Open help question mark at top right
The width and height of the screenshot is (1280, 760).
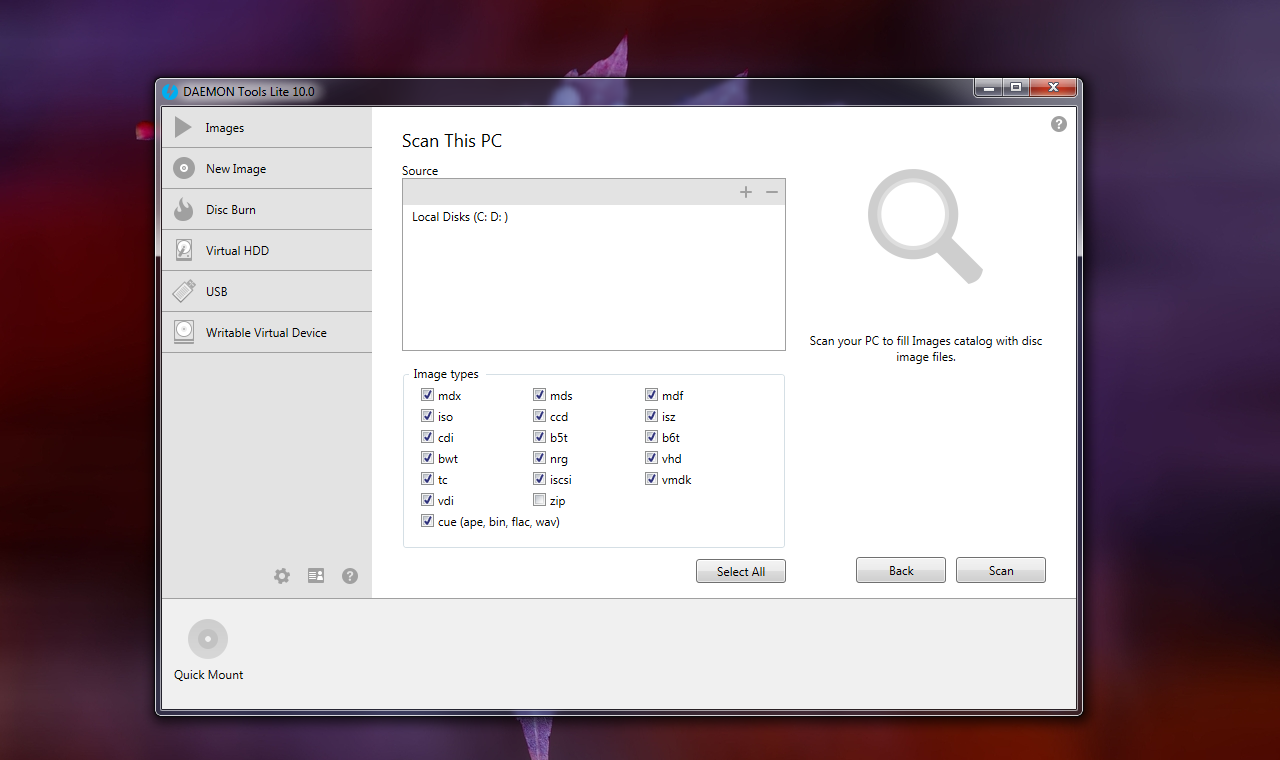click(x=1059, y=124)
